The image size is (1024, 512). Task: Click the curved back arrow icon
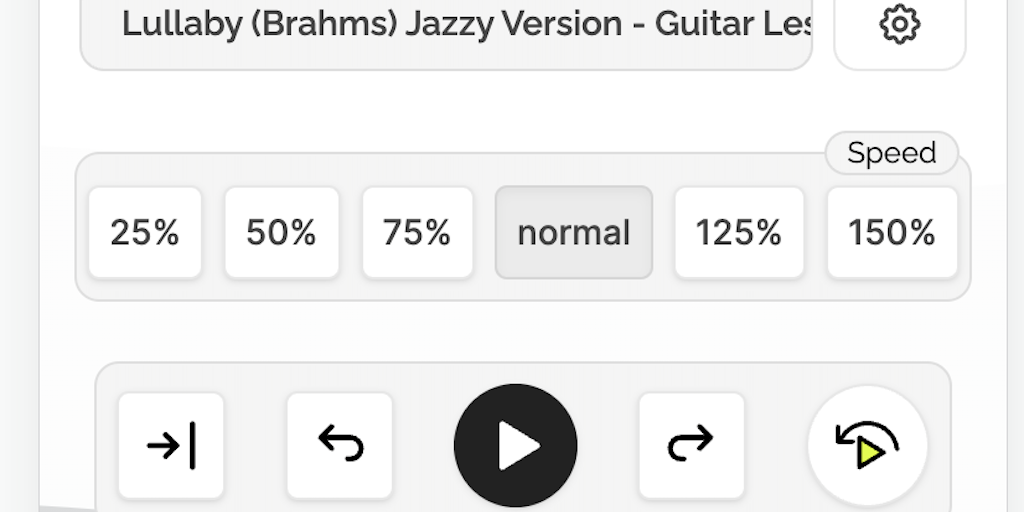tap(339, 445)
